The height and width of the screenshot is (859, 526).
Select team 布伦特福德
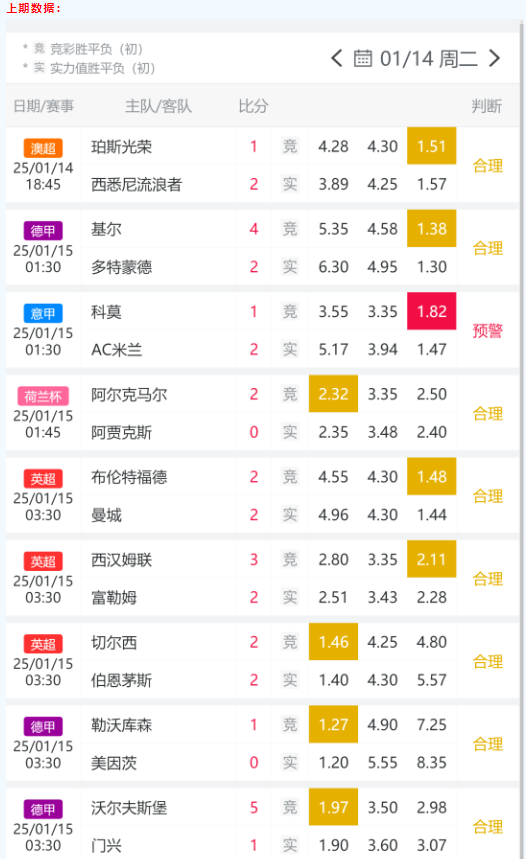click(129, 477)
